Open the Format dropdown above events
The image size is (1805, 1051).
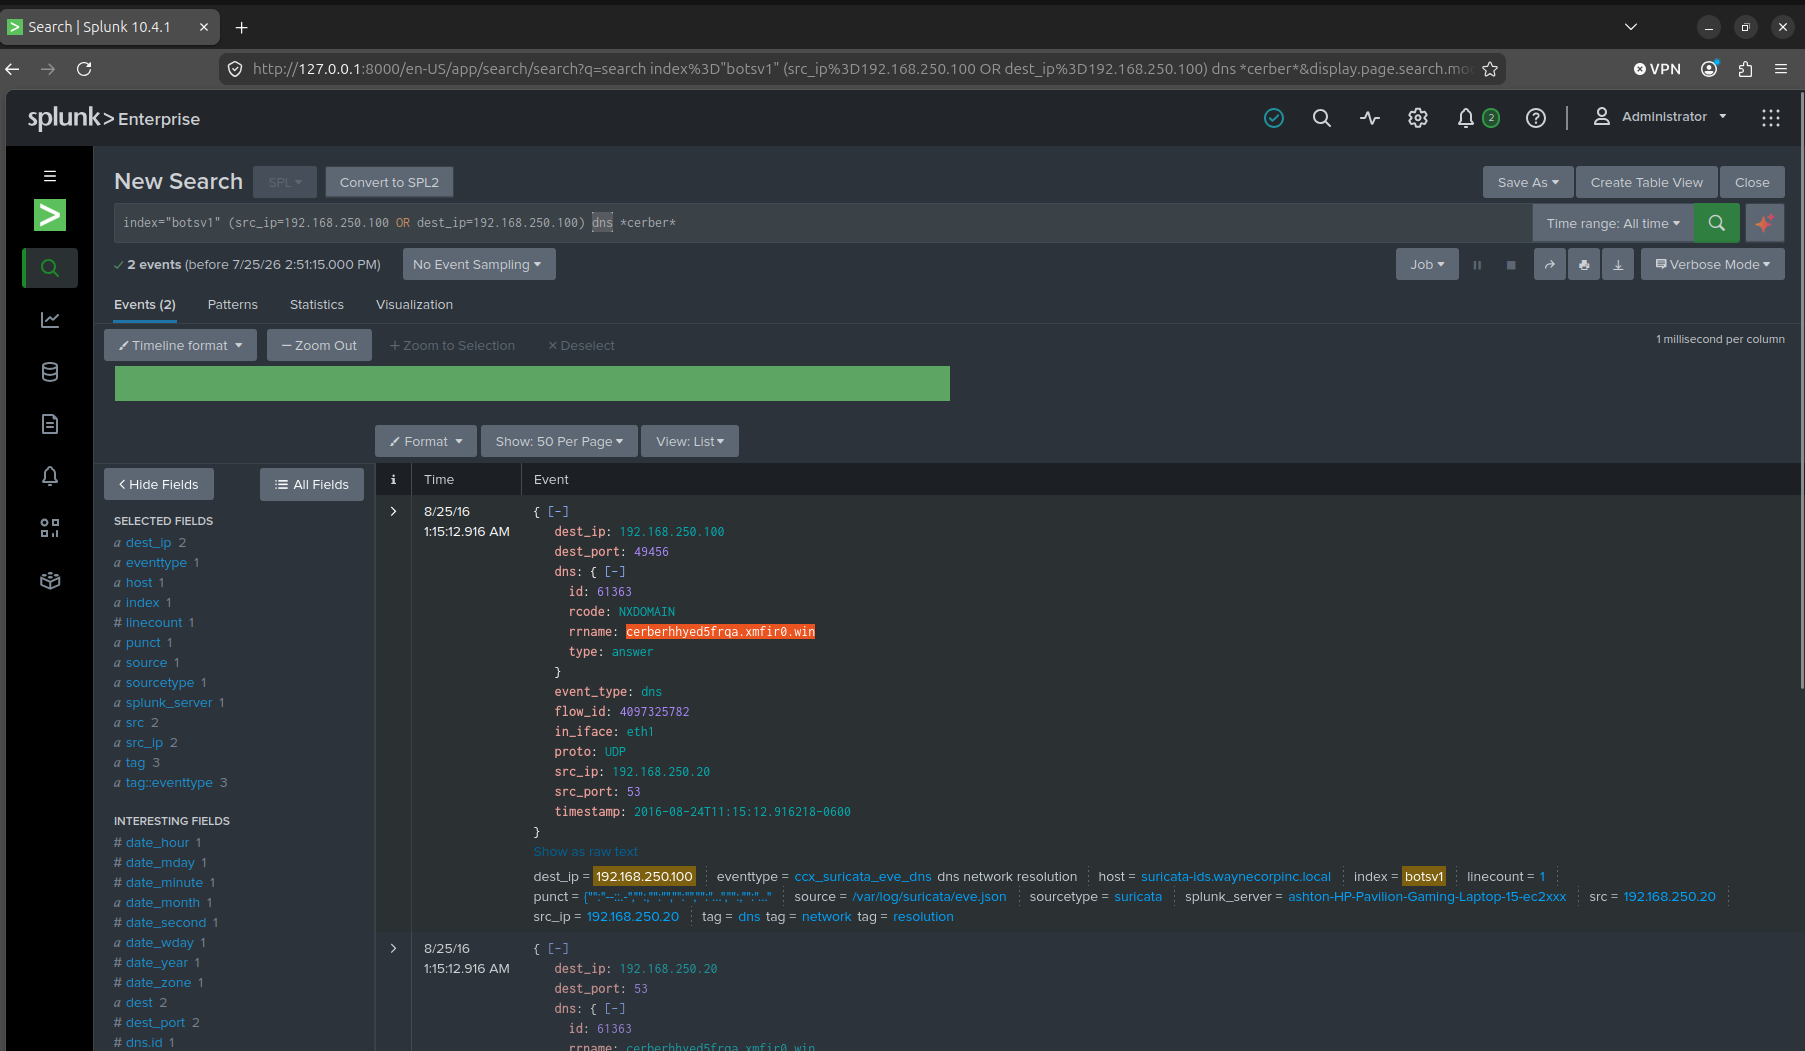[425, 441]
